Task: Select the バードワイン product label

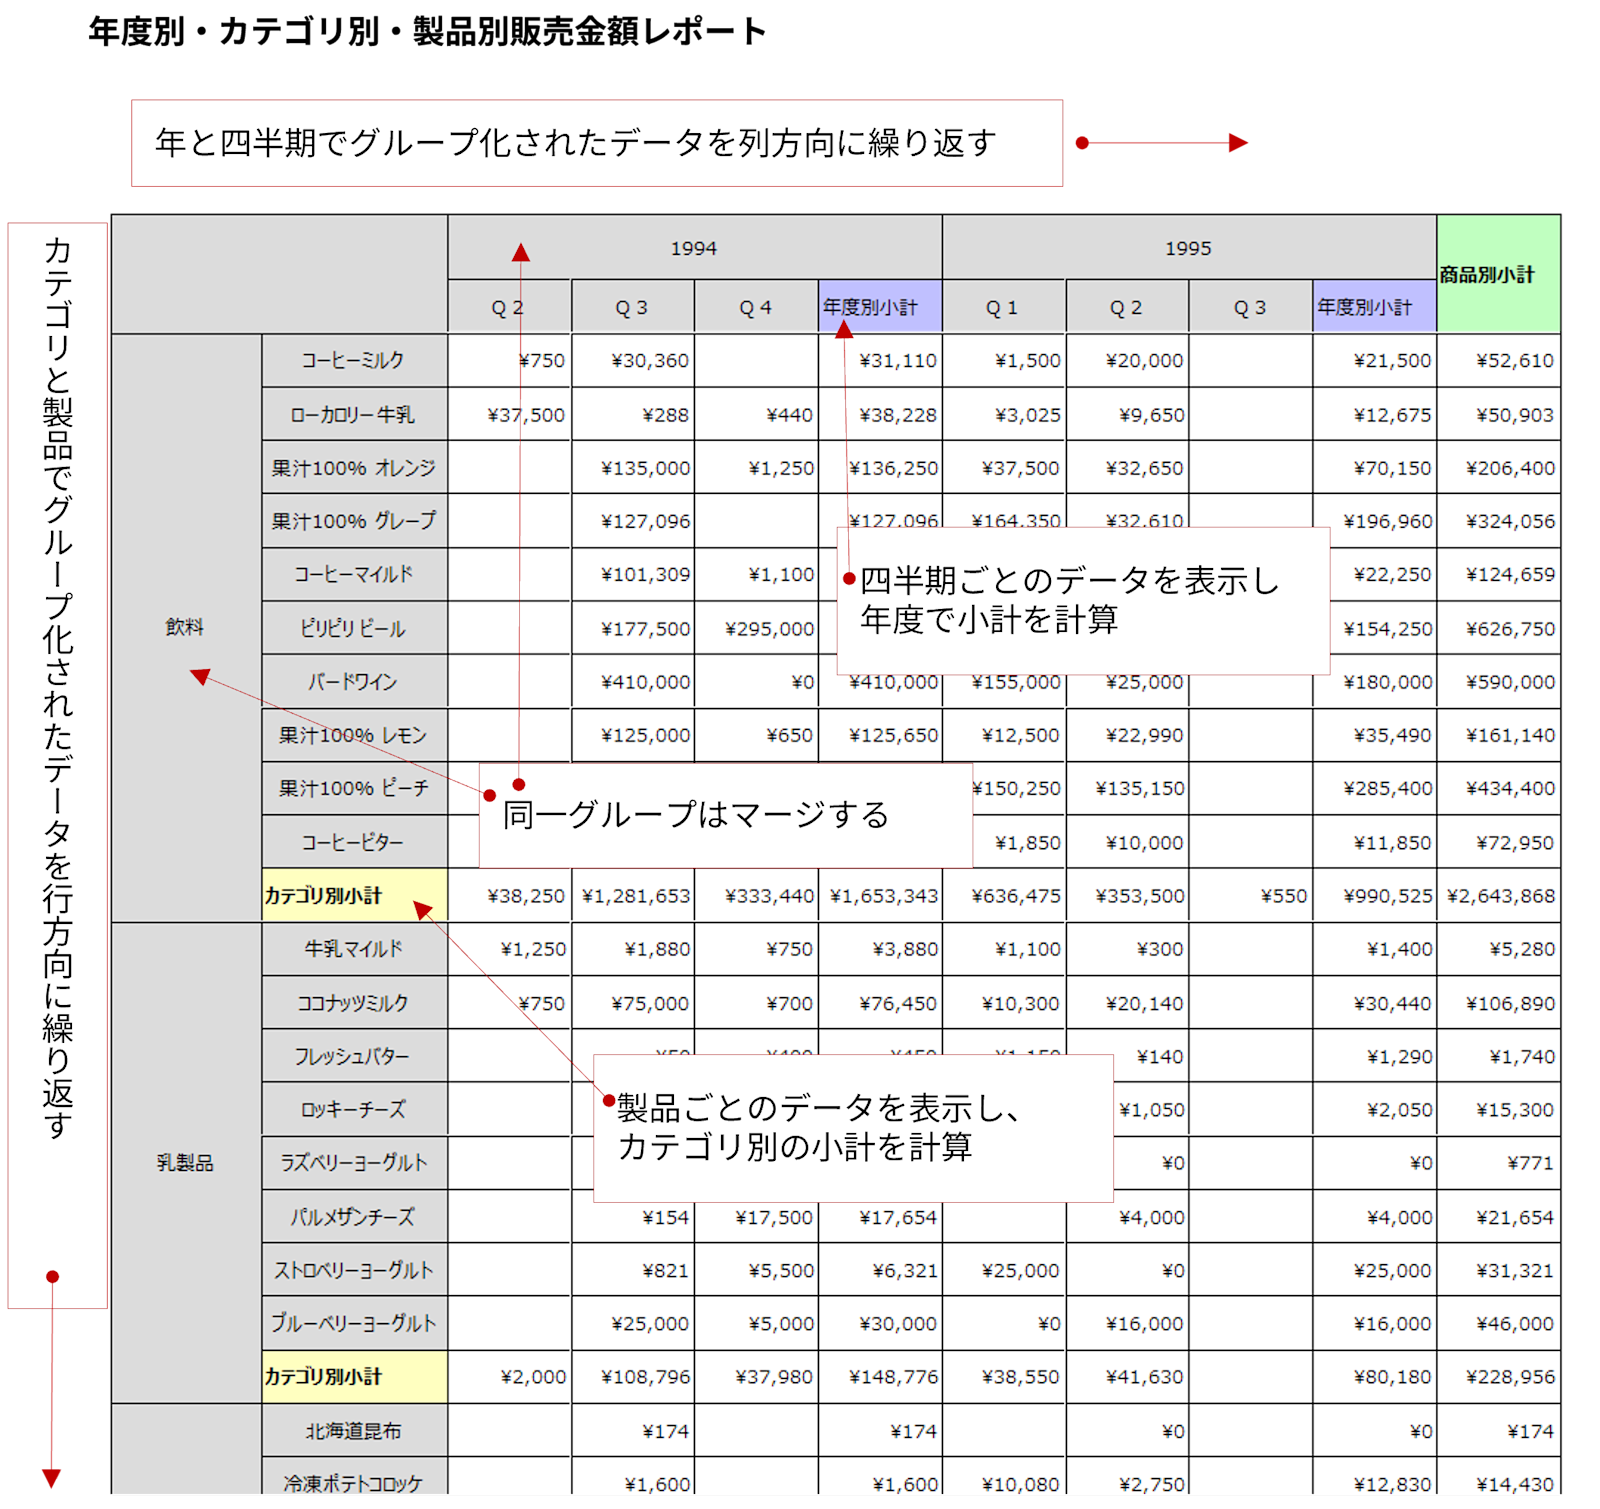Action: click(x=354, y=682)
